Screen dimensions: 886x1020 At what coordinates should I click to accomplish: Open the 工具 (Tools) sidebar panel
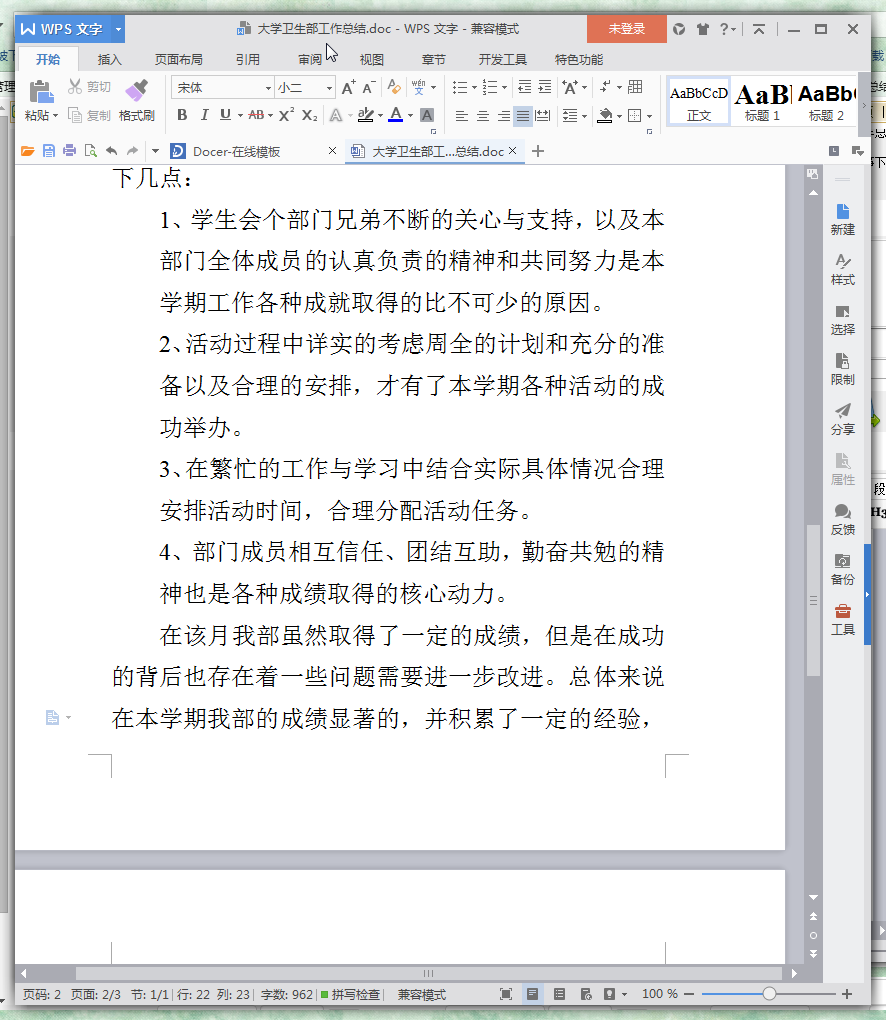(x=842, y=618)
